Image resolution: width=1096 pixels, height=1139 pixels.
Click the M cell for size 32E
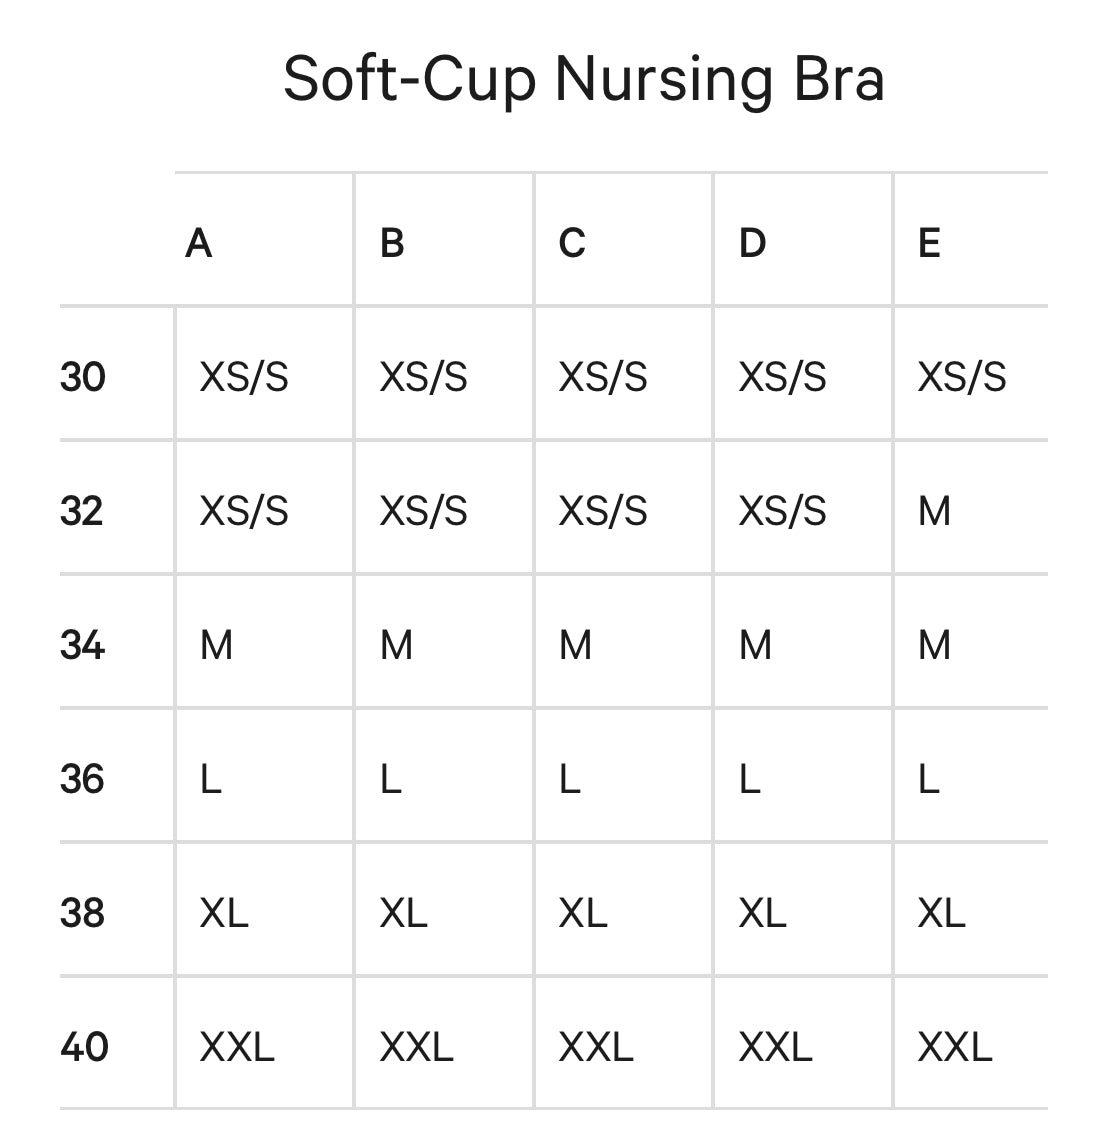point(935,511)
